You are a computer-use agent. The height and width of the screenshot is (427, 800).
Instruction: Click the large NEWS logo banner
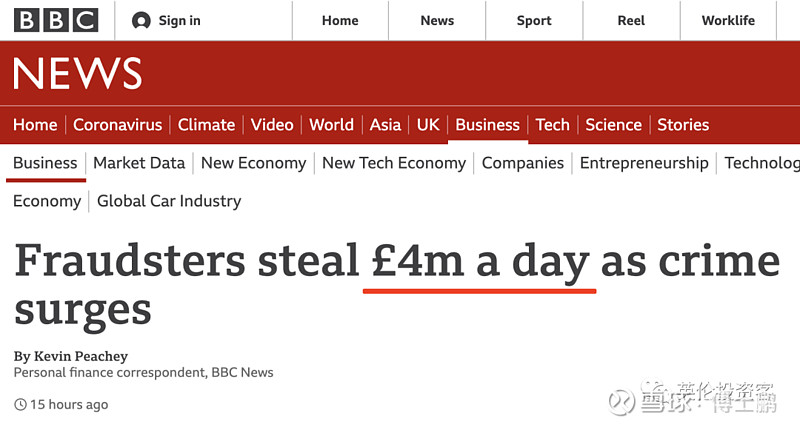tap(78, 74)
